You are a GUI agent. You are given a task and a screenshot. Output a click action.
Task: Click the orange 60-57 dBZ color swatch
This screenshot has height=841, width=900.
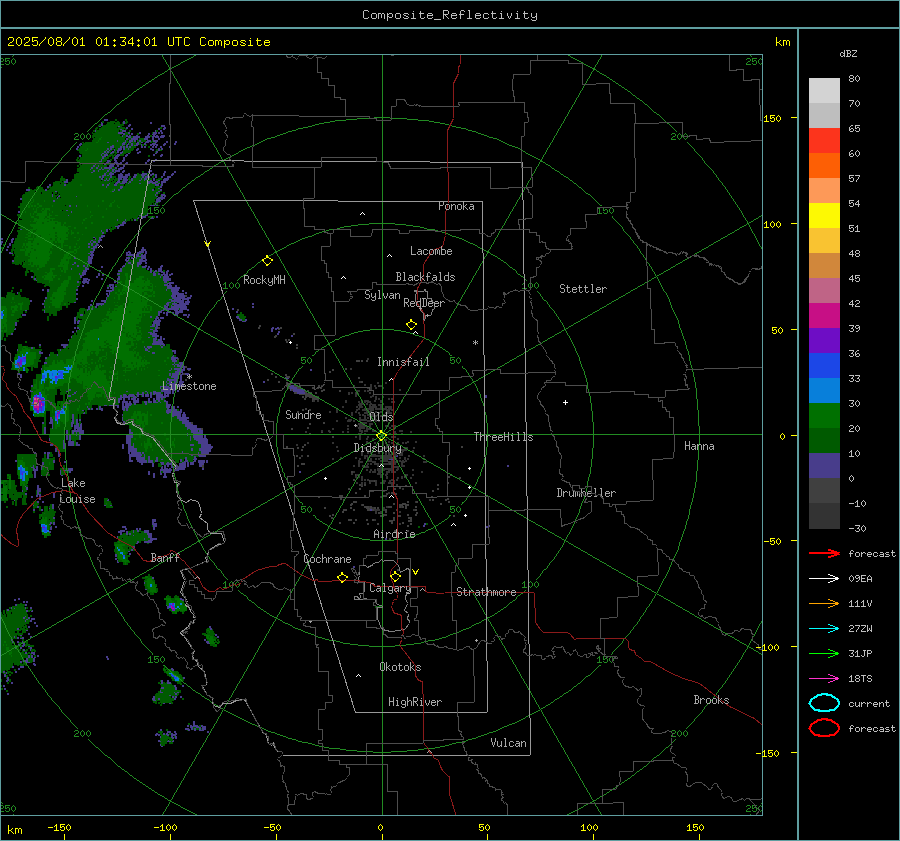[x=824, y=165]
